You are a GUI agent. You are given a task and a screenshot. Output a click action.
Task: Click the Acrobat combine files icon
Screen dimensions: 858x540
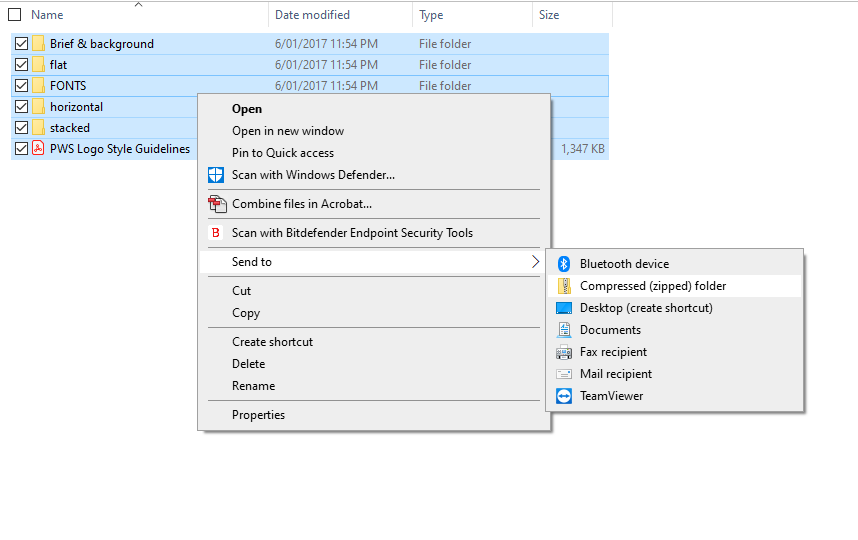pyautogui.click(x=217, y=204)
